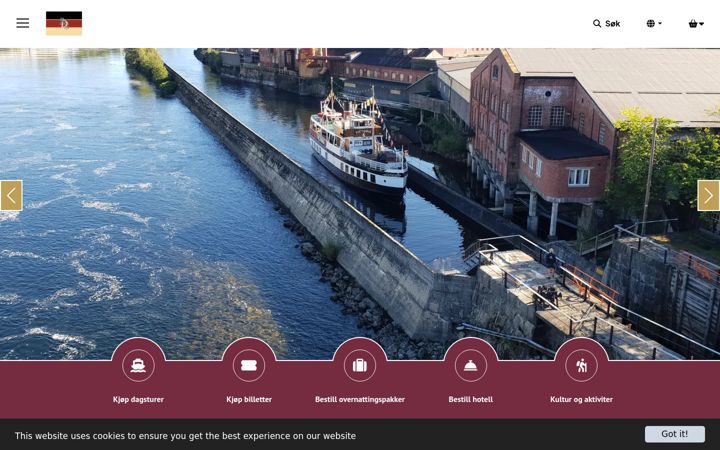The width and height of the screenshot is (720, 450).
Task: Open Bestill overnattingspakker link
Action: click(360, 399)
